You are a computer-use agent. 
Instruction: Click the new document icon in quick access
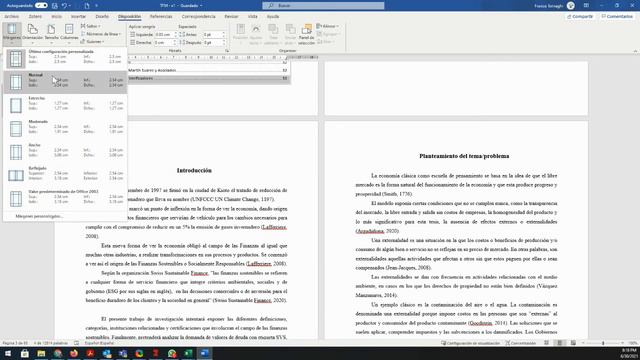click(x=87, y=6)
